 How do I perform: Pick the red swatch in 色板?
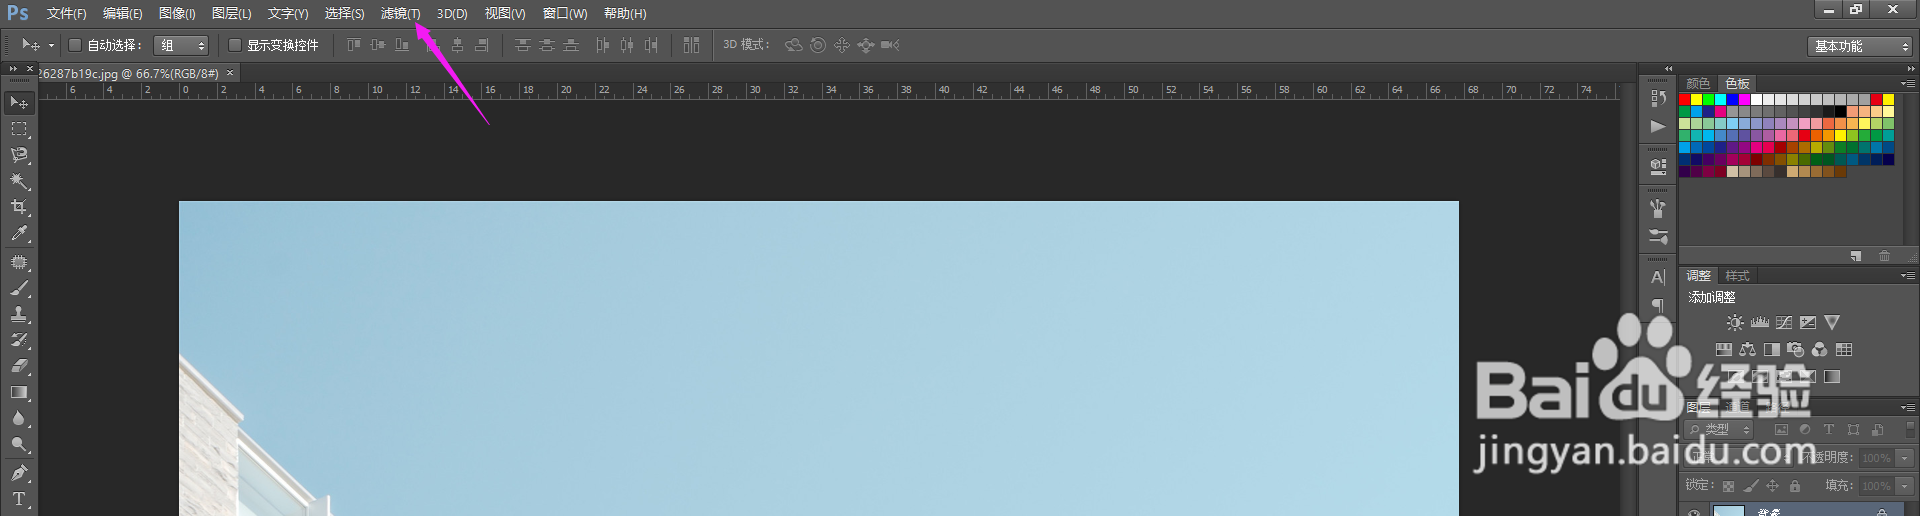[x=1684, y=99]
